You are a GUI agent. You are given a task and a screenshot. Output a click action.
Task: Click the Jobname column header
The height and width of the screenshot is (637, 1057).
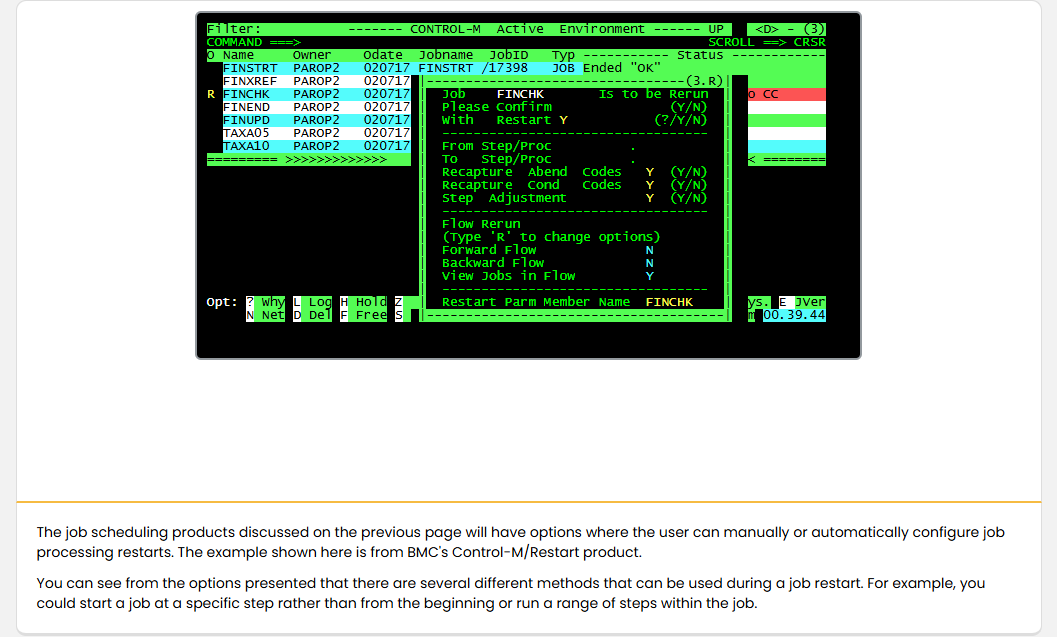click(446, 55)
